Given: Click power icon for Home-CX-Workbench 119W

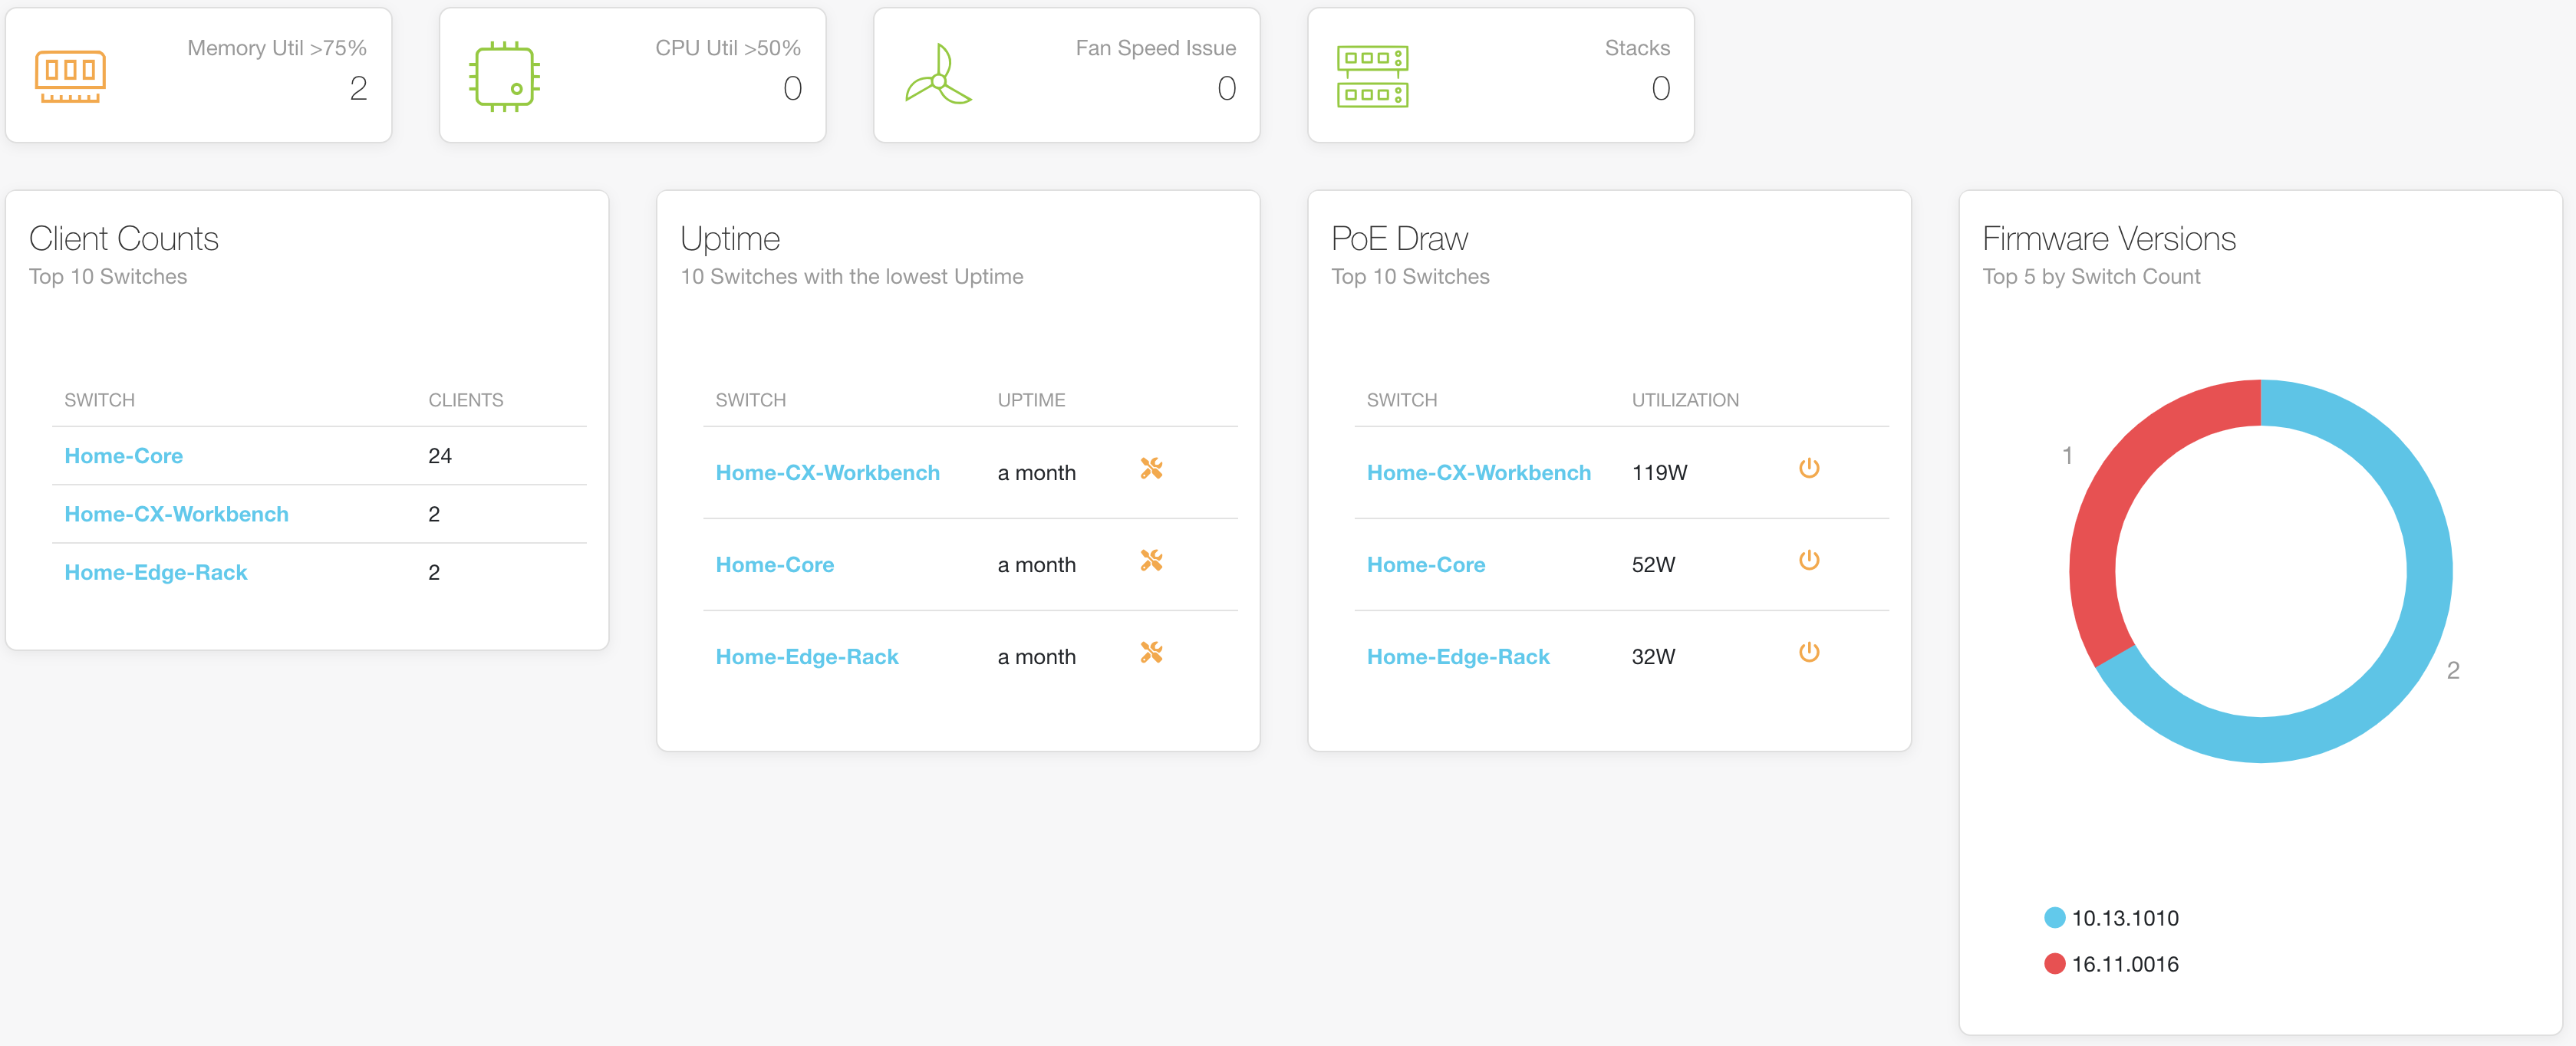Looking at the screenshot, I should pyautogui.click(x=1808, y=468).
